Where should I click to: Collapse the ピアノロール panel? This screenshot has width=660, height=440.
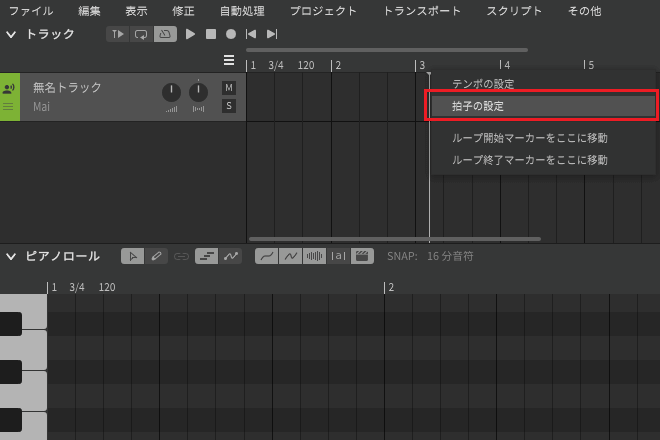tap(11, 256)
